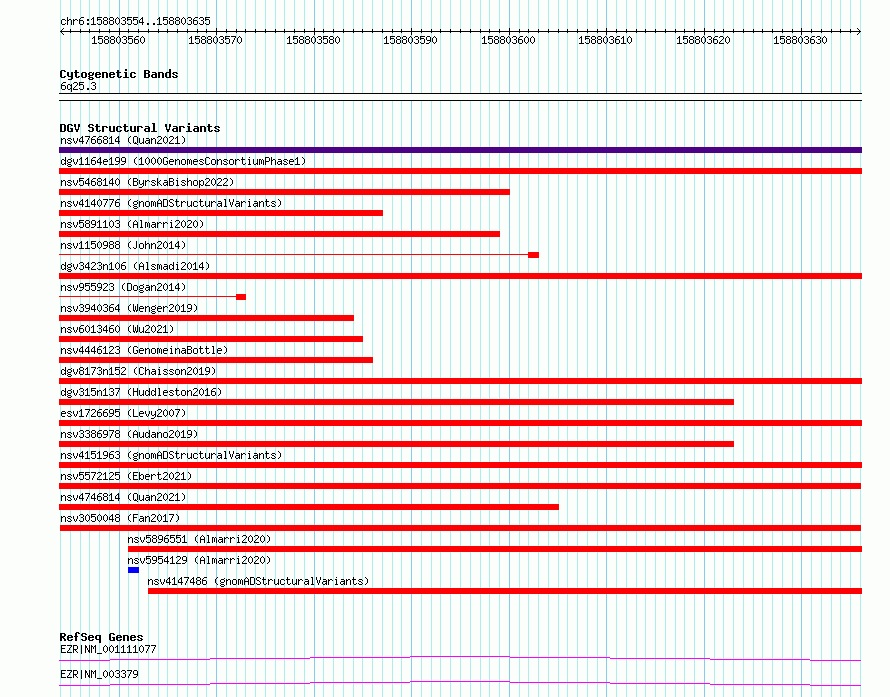Open nsv4446123 (GenomeinaBottle) label

point(144,350)
